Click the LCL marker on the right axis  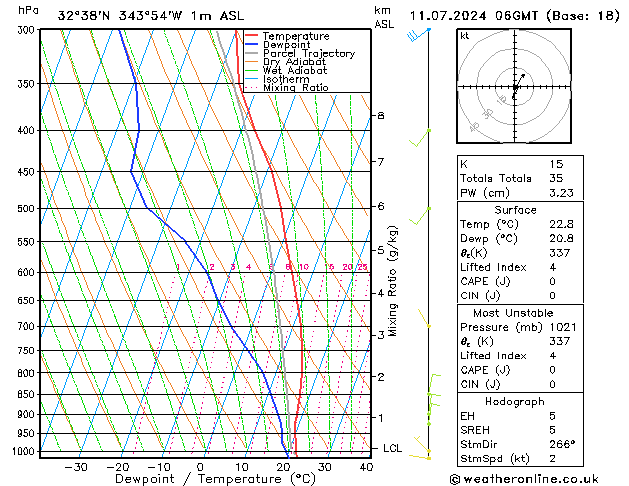[393, 448]
